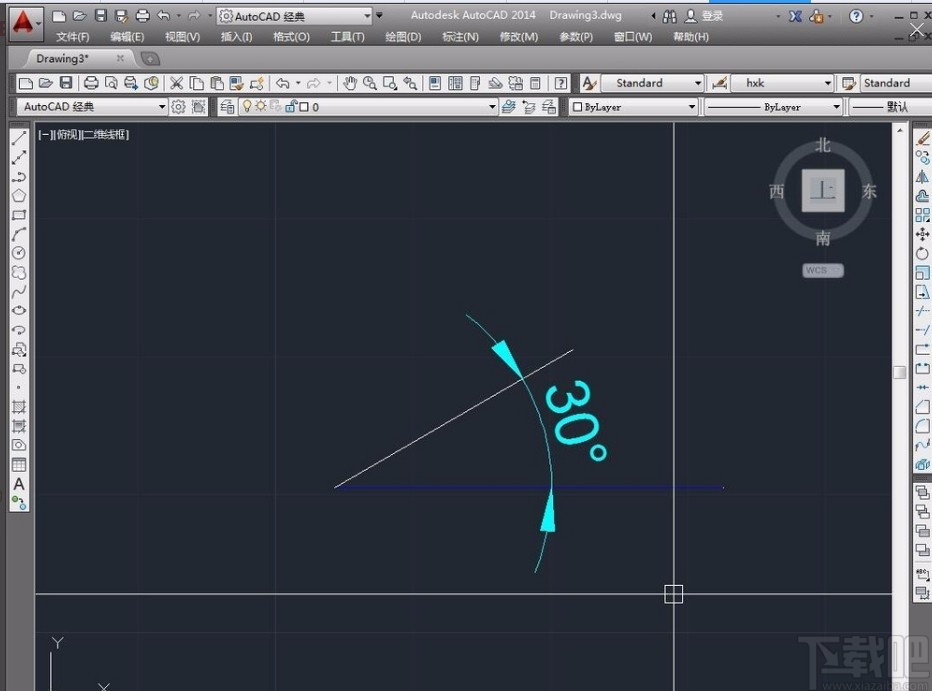This screenshot has width=932, height=691.
Task: Open the 编辑(E) menu
Action: (127, 37)
